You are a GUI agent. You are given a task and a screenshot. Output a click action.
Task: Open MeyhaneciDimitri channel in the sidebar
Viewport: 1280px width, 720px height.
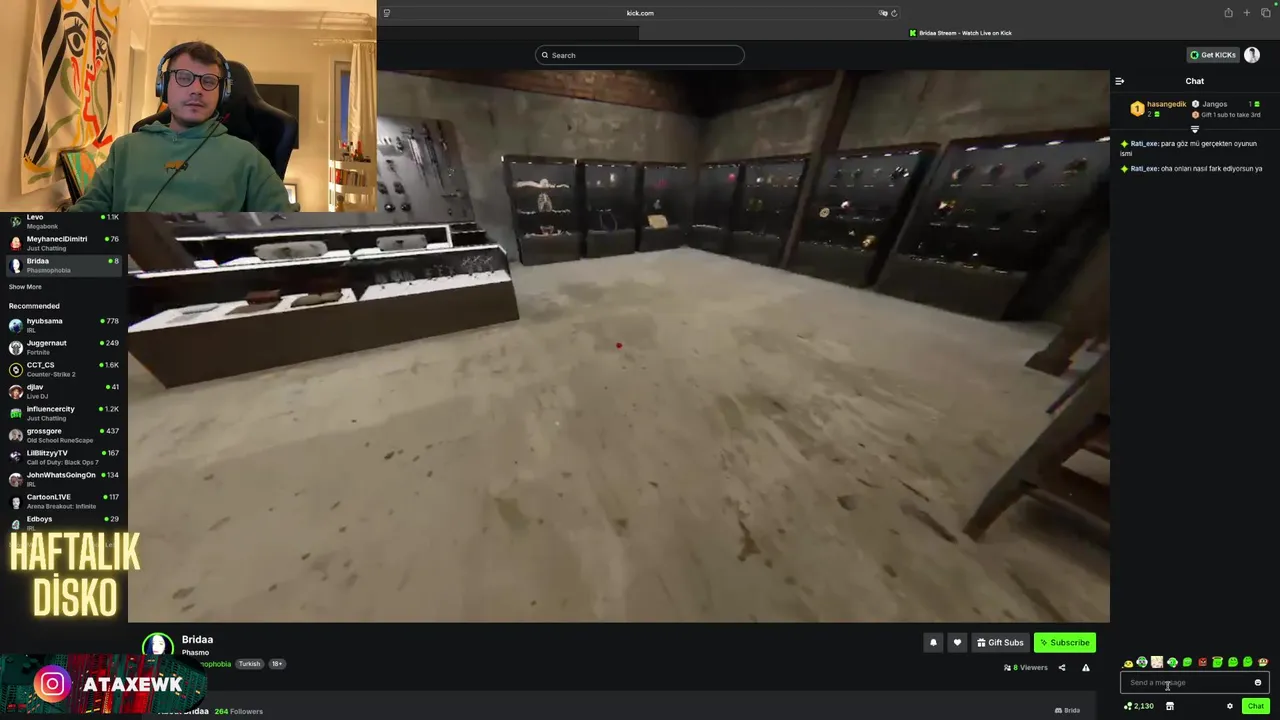(x=63, y=243)
